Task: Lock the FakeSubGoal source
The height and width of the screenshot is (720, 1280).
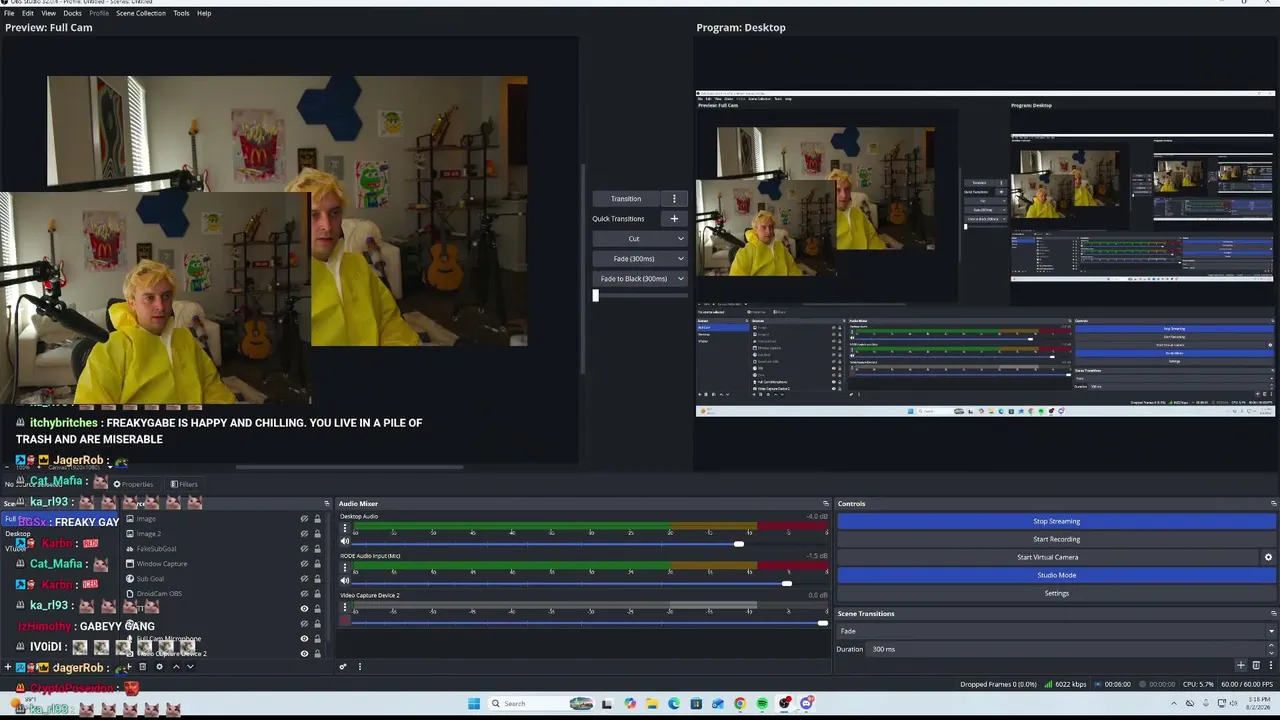Action: (x=318, y=549)
